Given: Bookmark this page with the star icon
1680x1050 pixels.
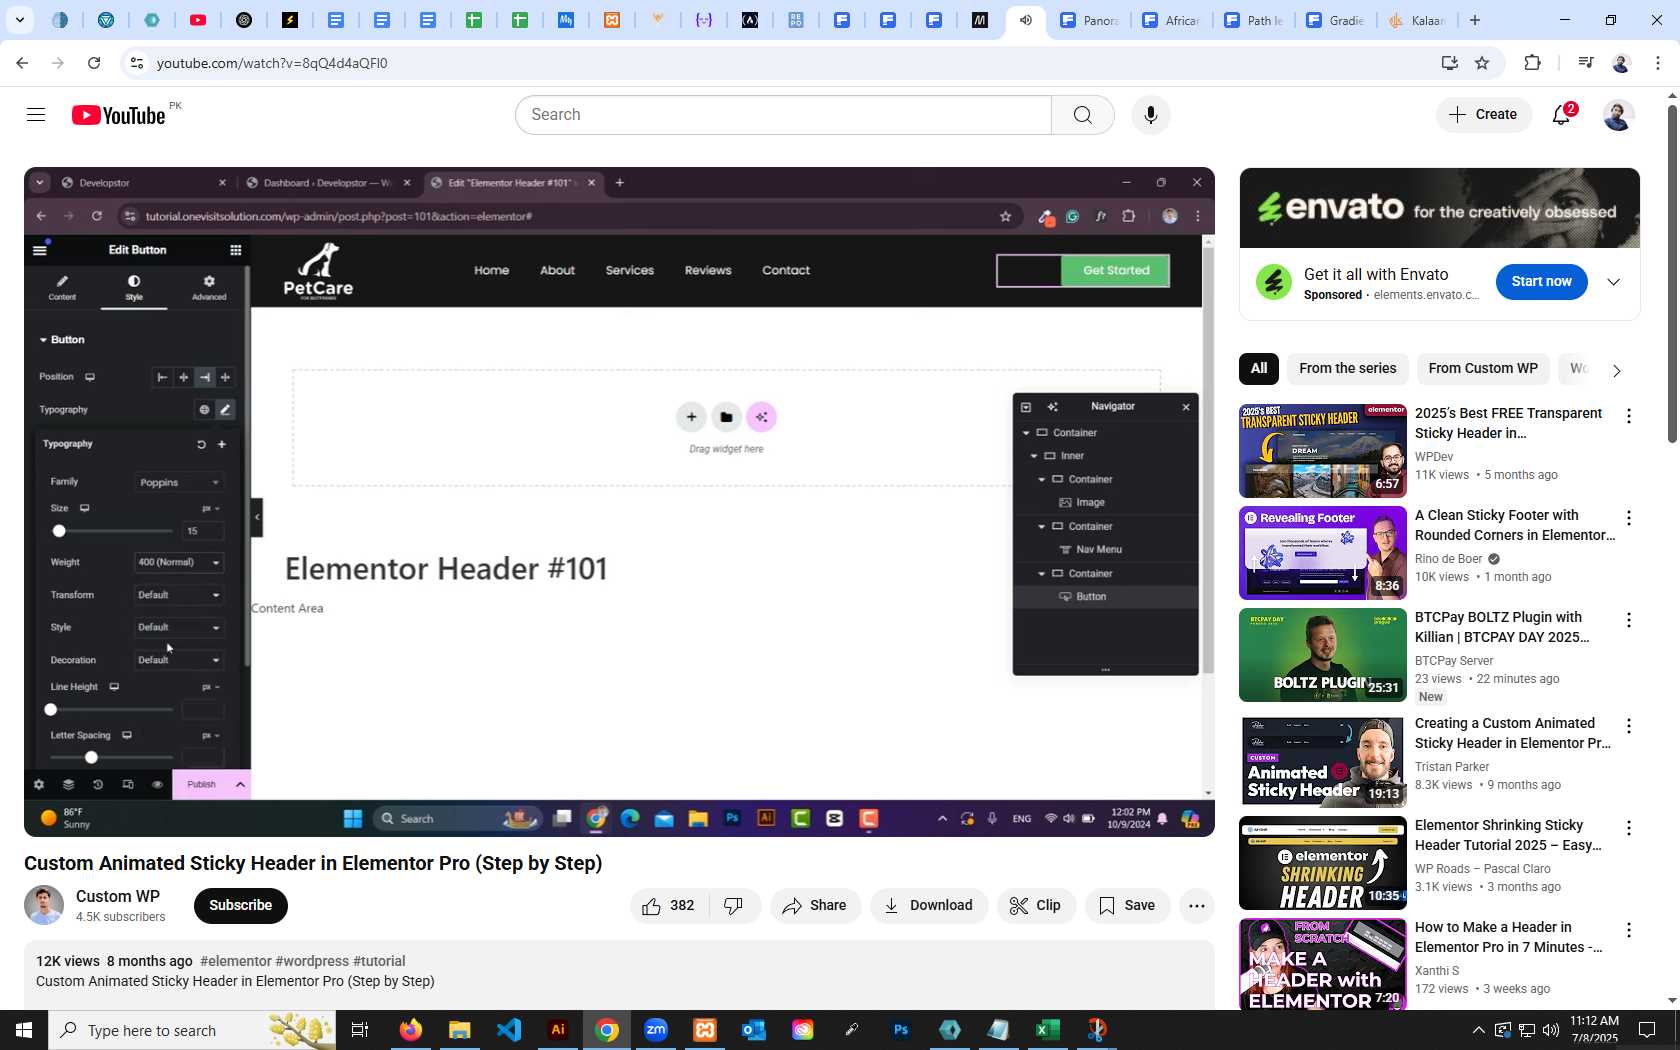Looking at the screenshot, I should pos(1482,63).
